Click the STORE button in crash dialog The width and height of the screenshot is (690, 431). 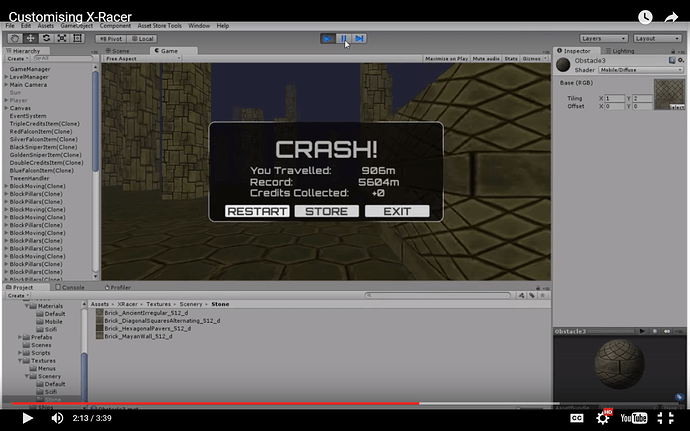click(327, 211)
